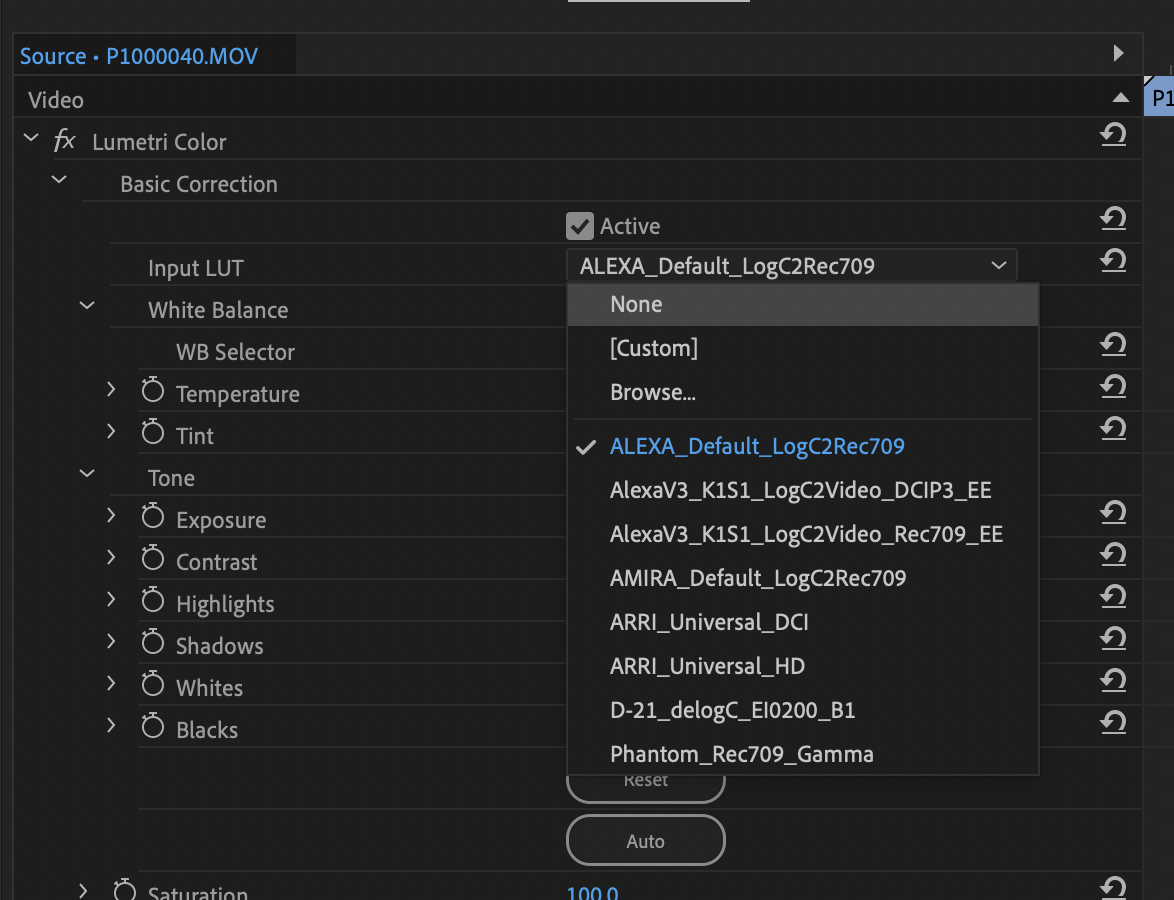1174x900 pixels.
Task: Click the fx icon beside Lumetri Color
Action: [63, 141]
